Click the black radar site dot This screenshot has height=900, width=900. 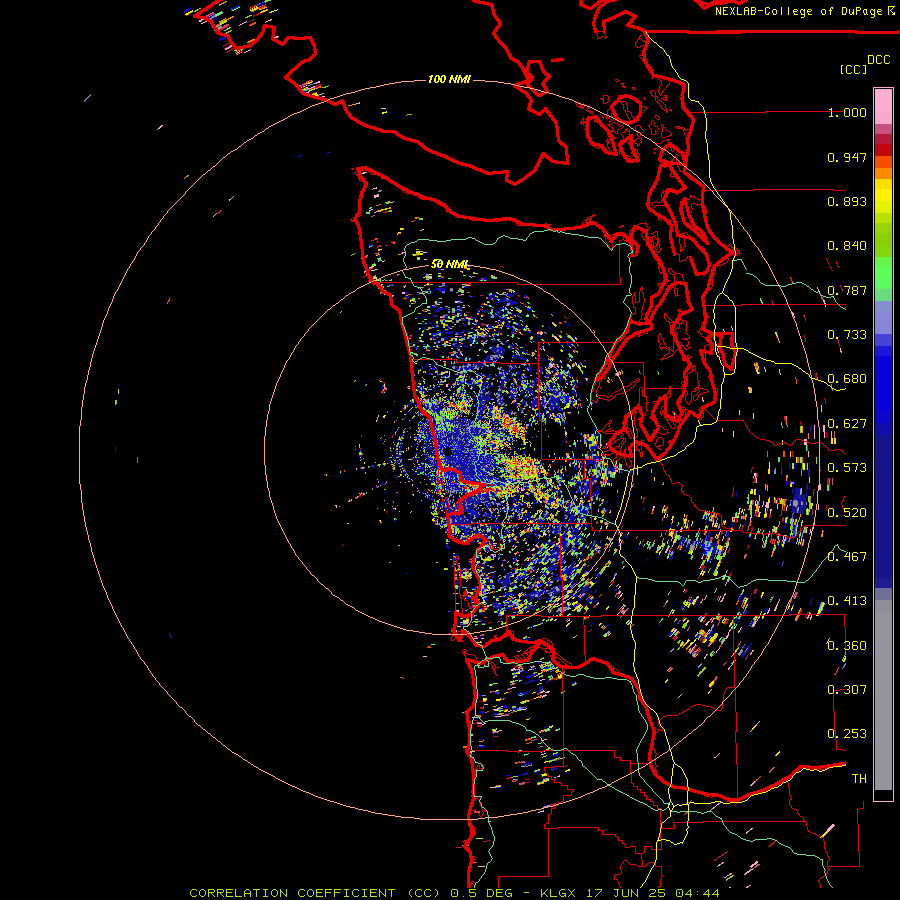(448, 452)
